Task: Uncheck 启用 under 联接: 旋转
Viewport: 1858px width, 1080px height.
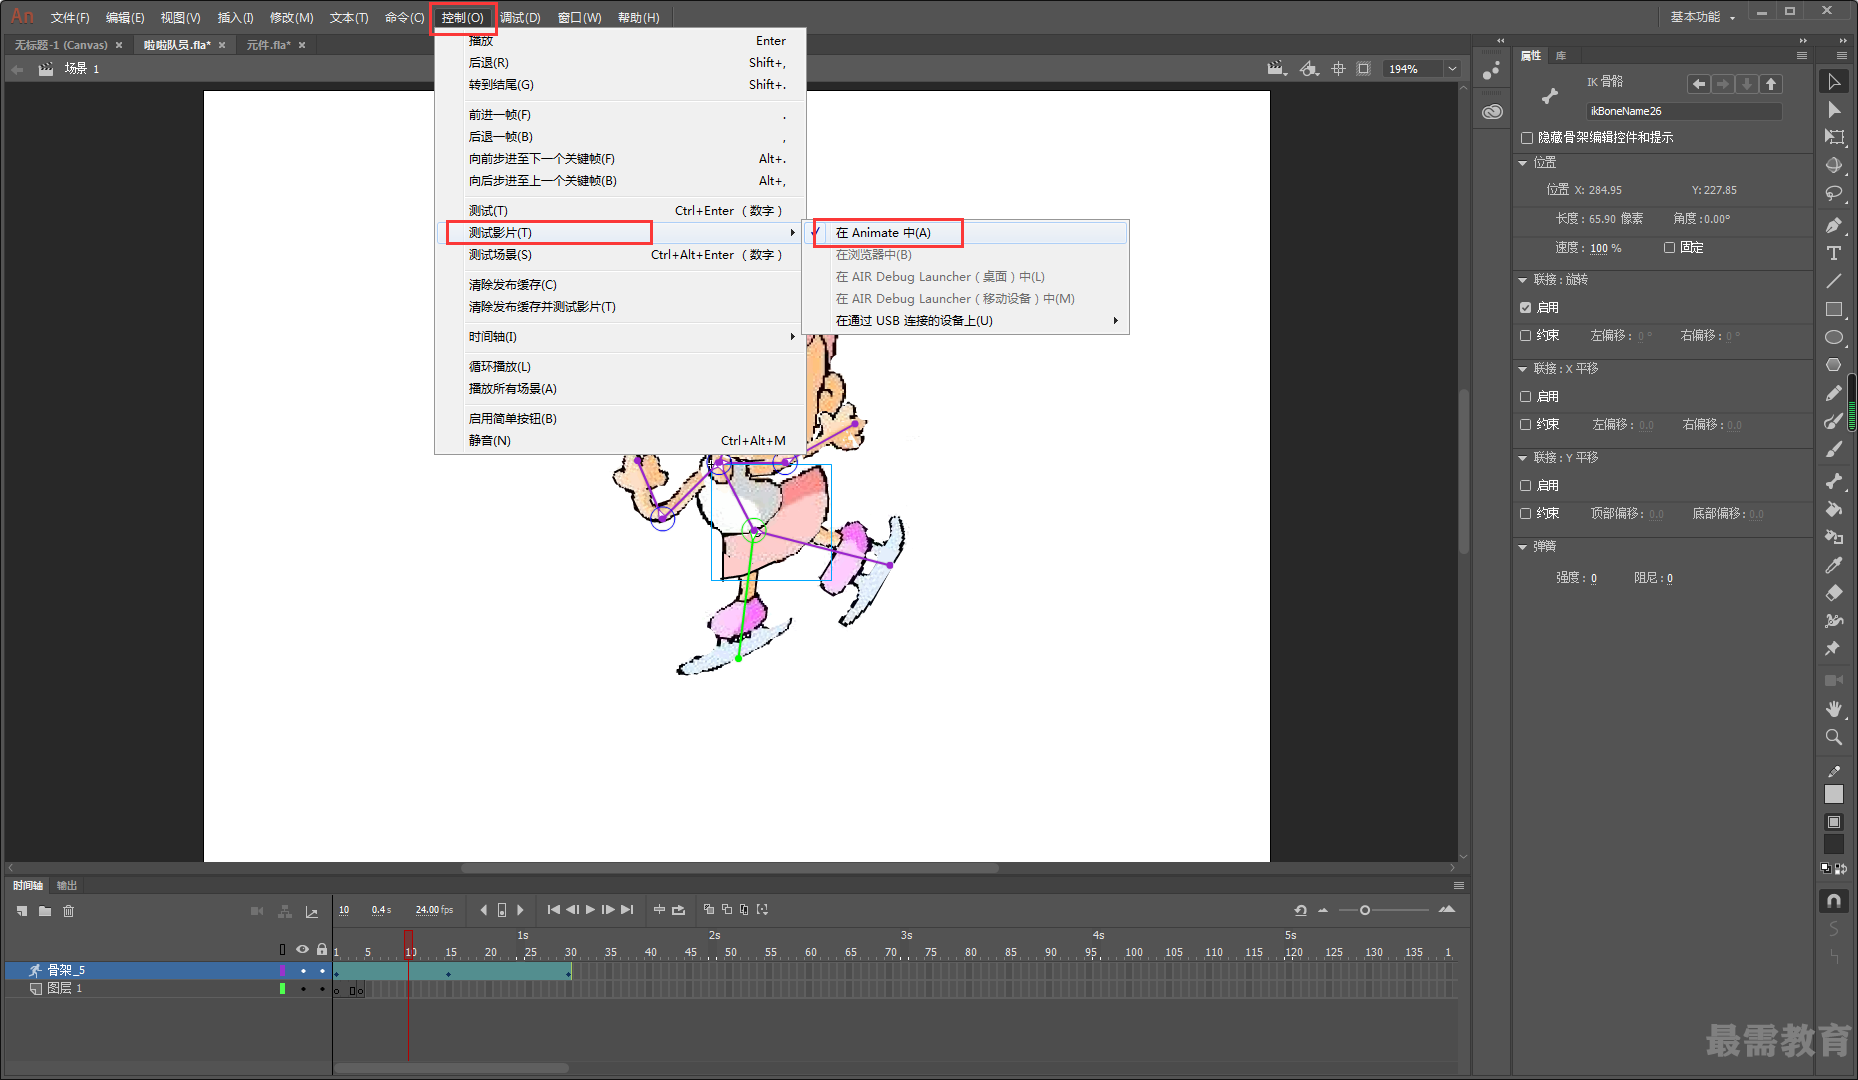Action: pyautogui.click(x=1526, y=308)
